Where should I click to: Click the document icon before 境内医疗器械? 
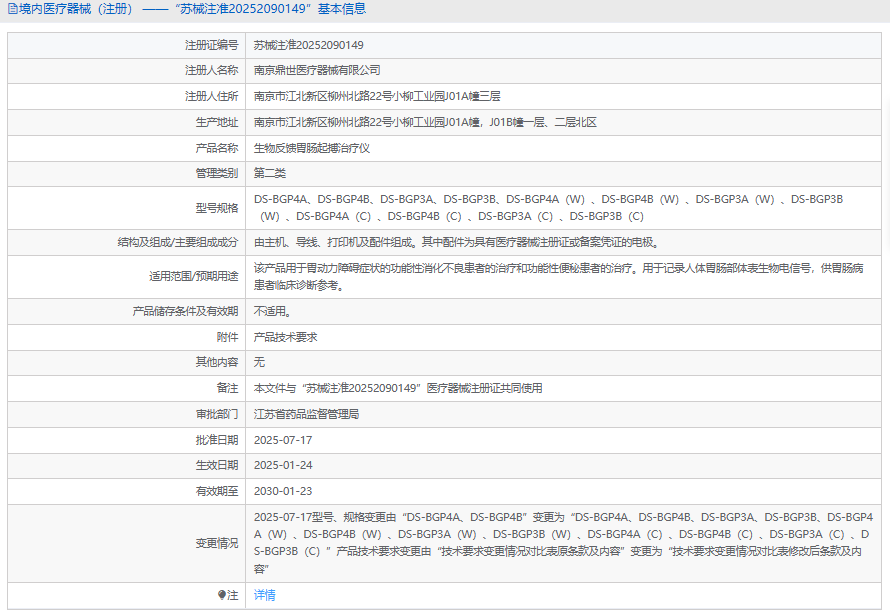pos(12,9)
